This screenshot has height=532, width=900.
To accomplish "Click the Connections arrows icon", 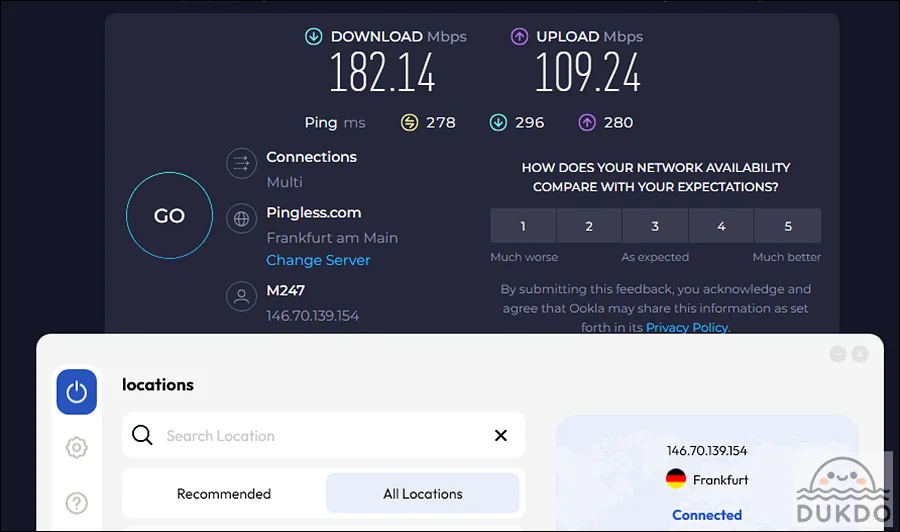I will pyautogui.click(x=241, y=164).
